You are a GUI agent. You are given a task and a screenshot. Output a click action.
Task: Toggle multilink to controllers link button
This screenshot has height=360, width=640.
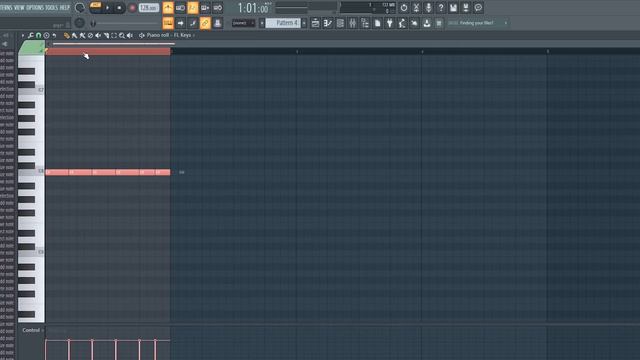[205, 23]
